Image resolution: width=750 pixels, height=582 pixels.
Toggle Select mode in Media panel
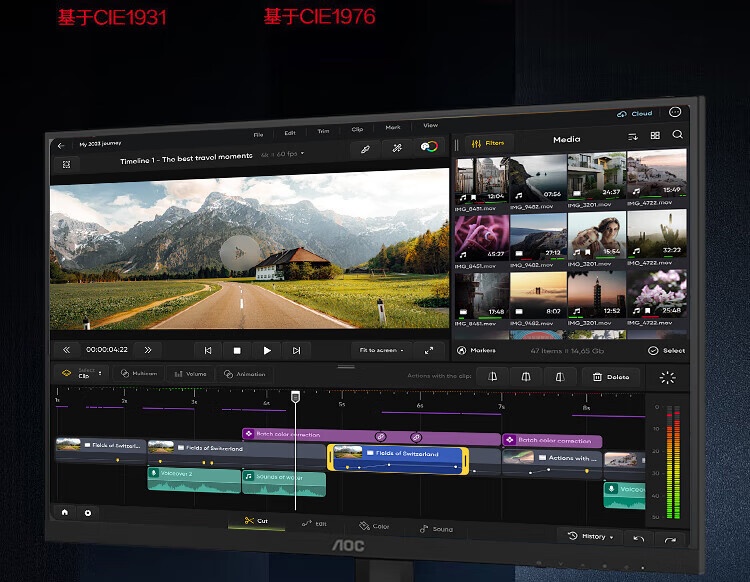(667, 351)
